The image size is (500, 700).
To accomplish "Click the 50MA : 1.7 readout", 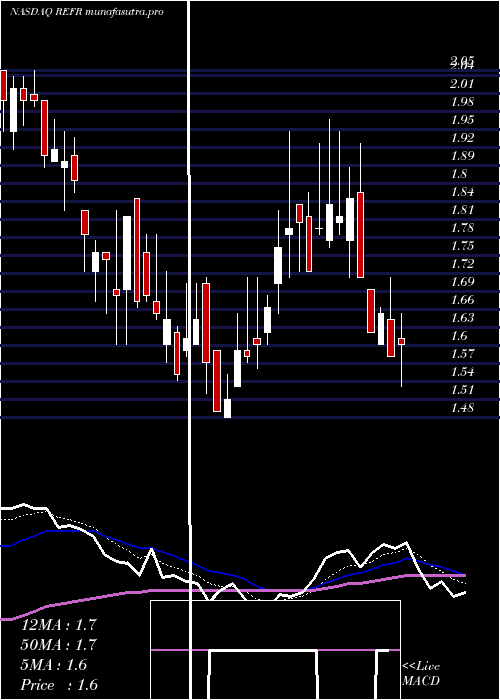I will (x=59, y=645).
